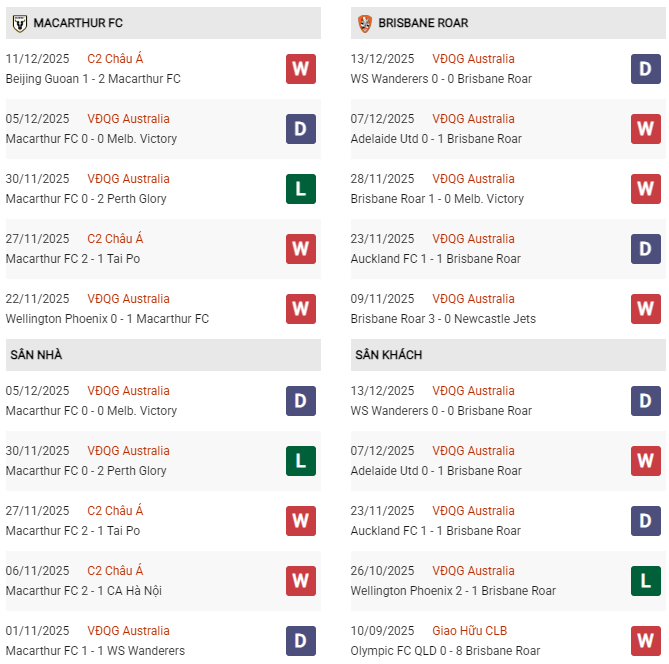The width and height of the screenshot is (669, 664).
Task: Click D badge for 05/12 Macarthur form row
Action: coord(301,129)
